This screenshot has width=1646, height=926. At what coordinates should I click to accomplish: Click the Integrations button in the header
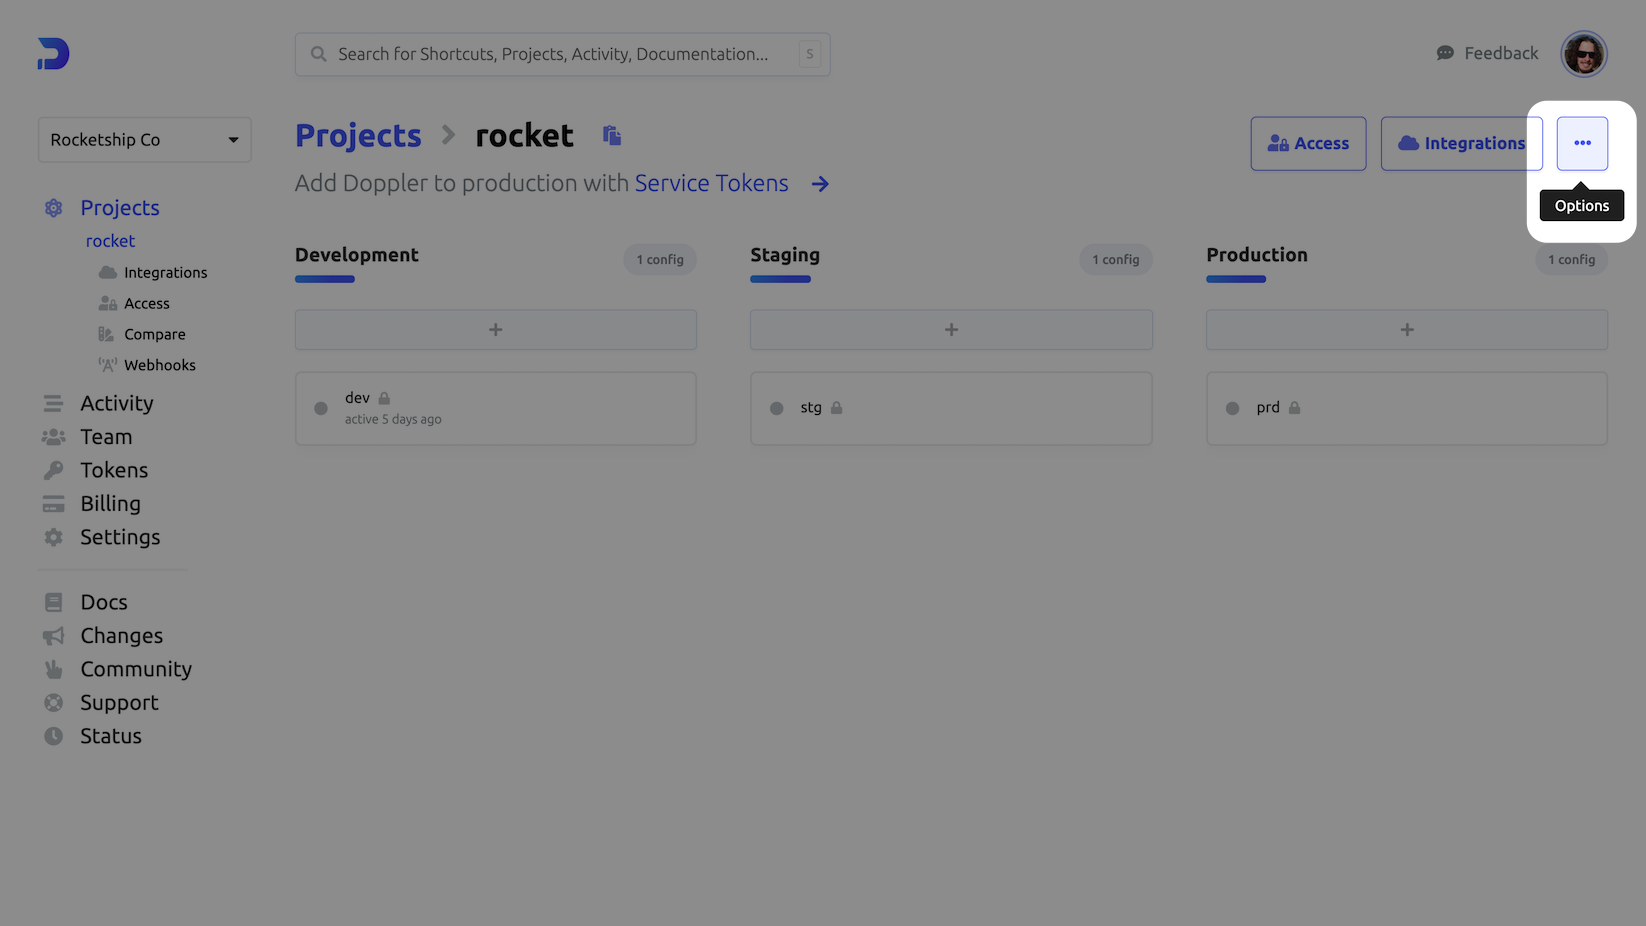tap(1461, 143)
